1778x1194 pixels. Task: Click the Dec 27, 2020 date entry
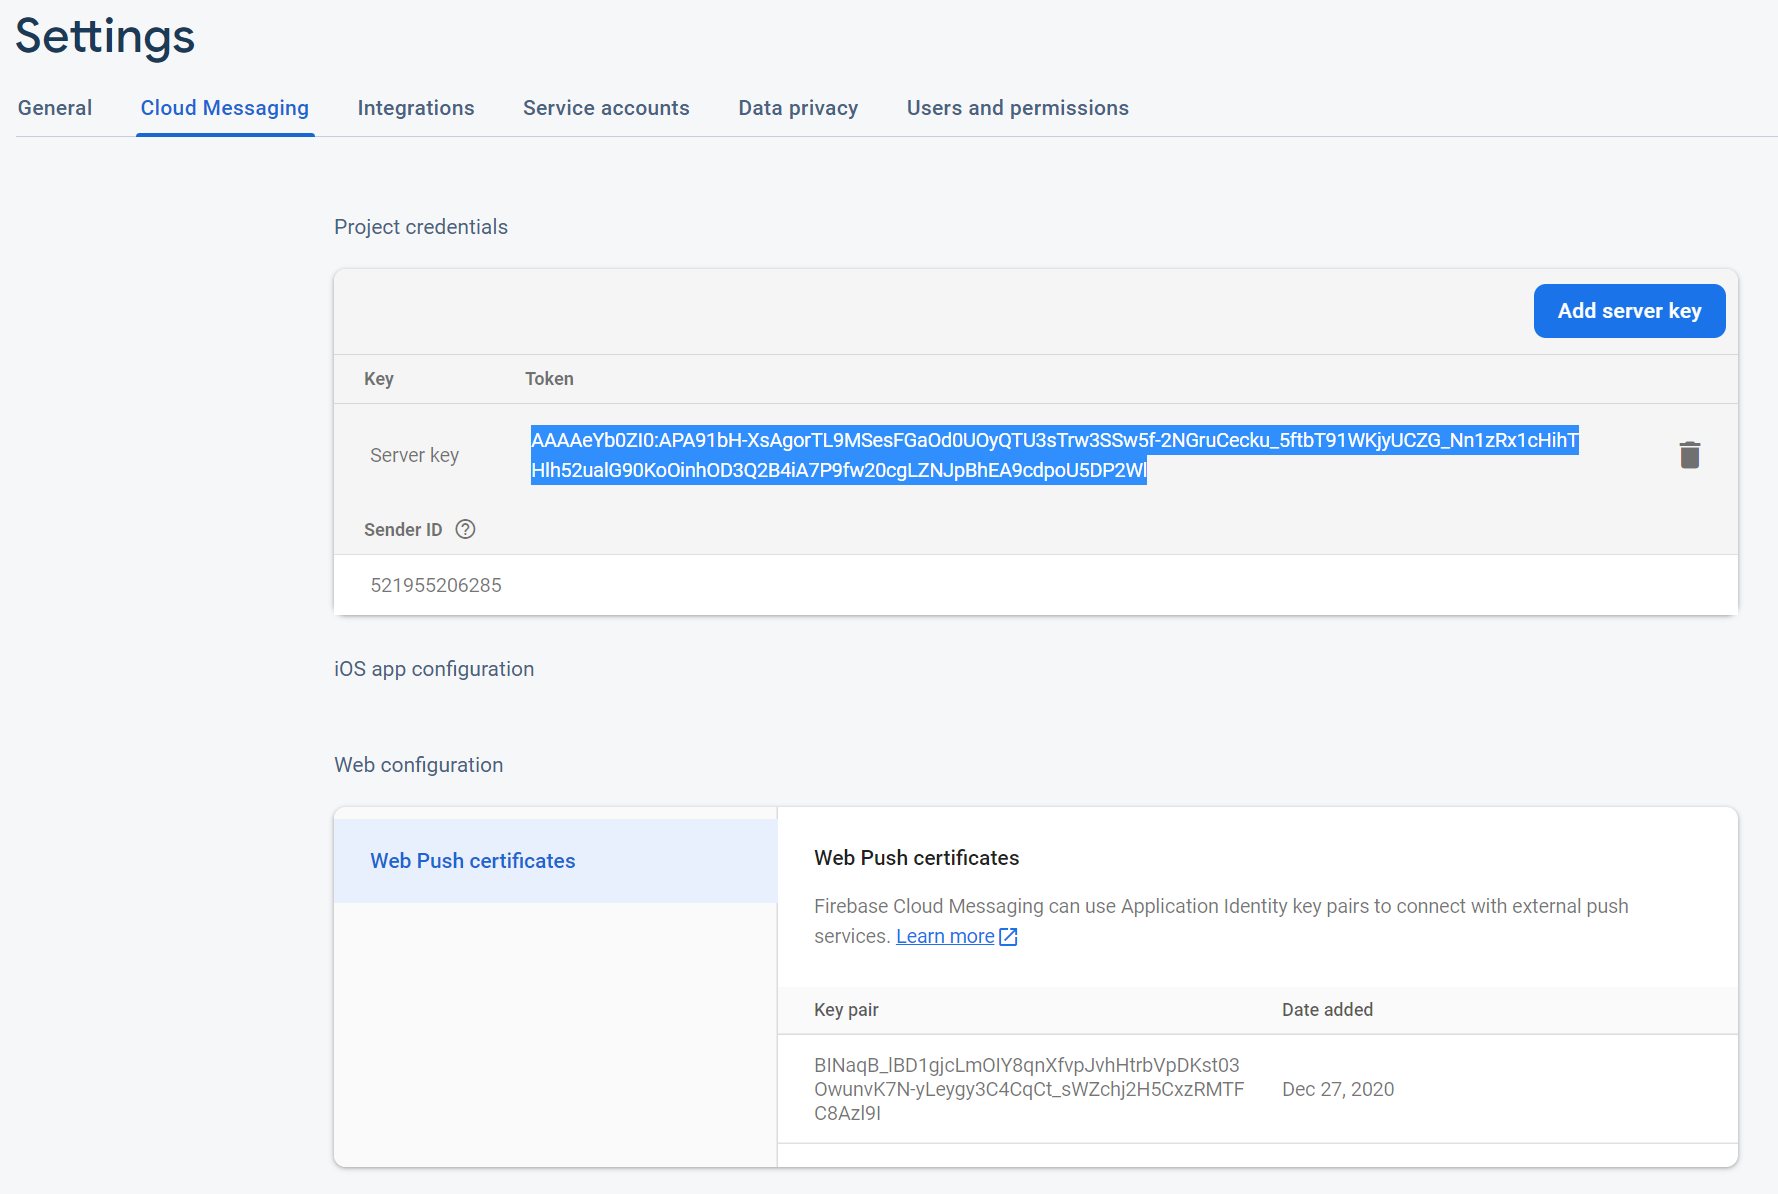pyautogui.click(x=1338, y=1089)
